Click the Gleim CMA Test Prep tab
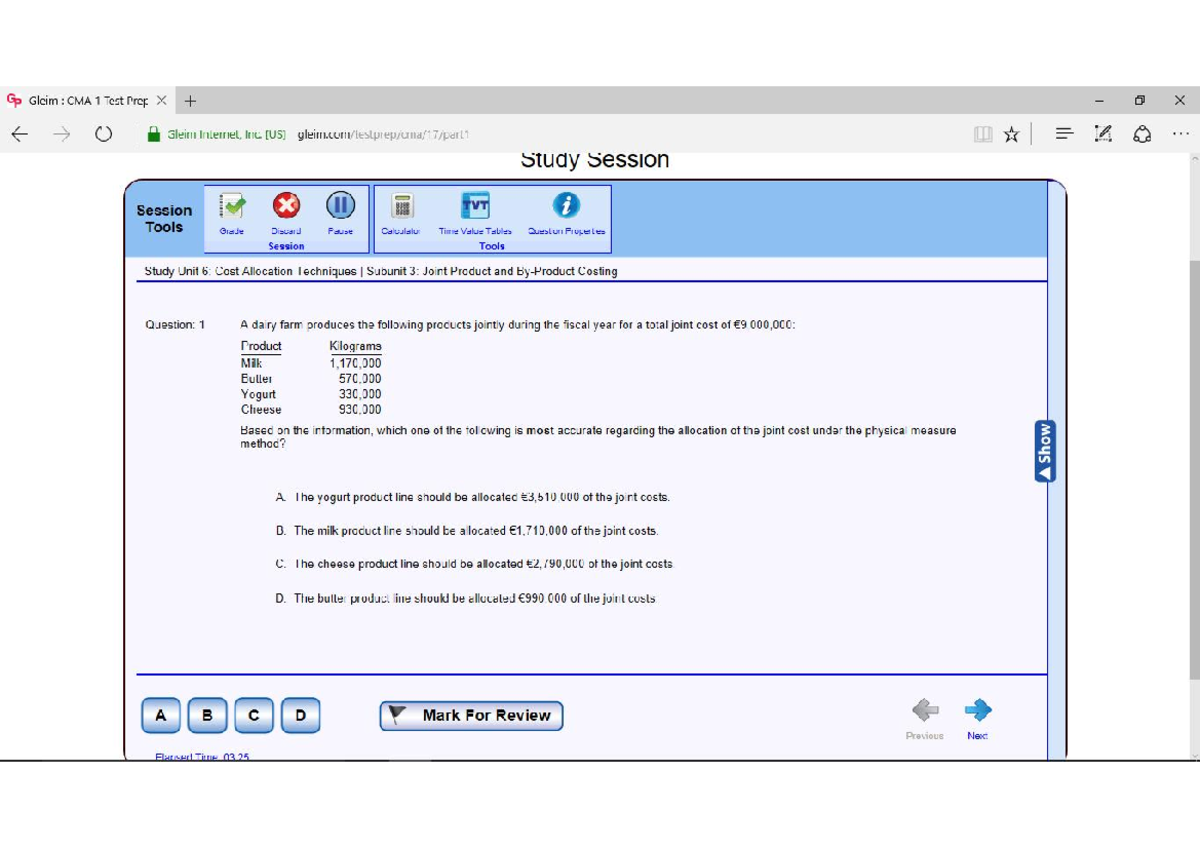Image resolution: width=1200 pixels, height=848 pixels. pos(85,101)
